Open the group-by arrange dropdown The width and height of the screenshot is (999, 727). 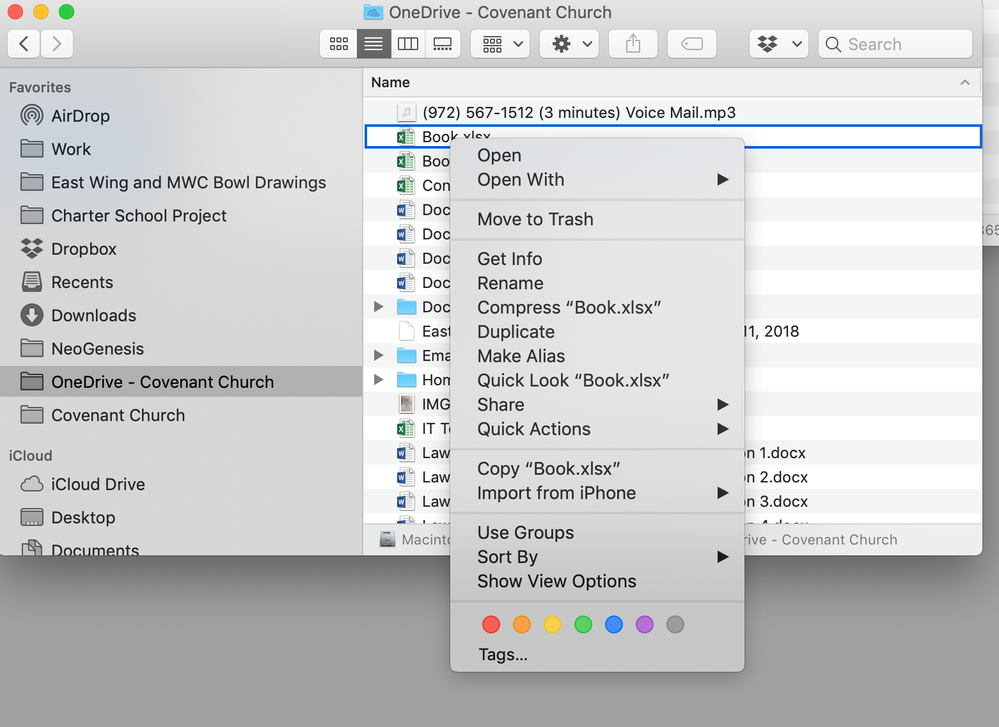pyautogui.click(x=500, y=44)
